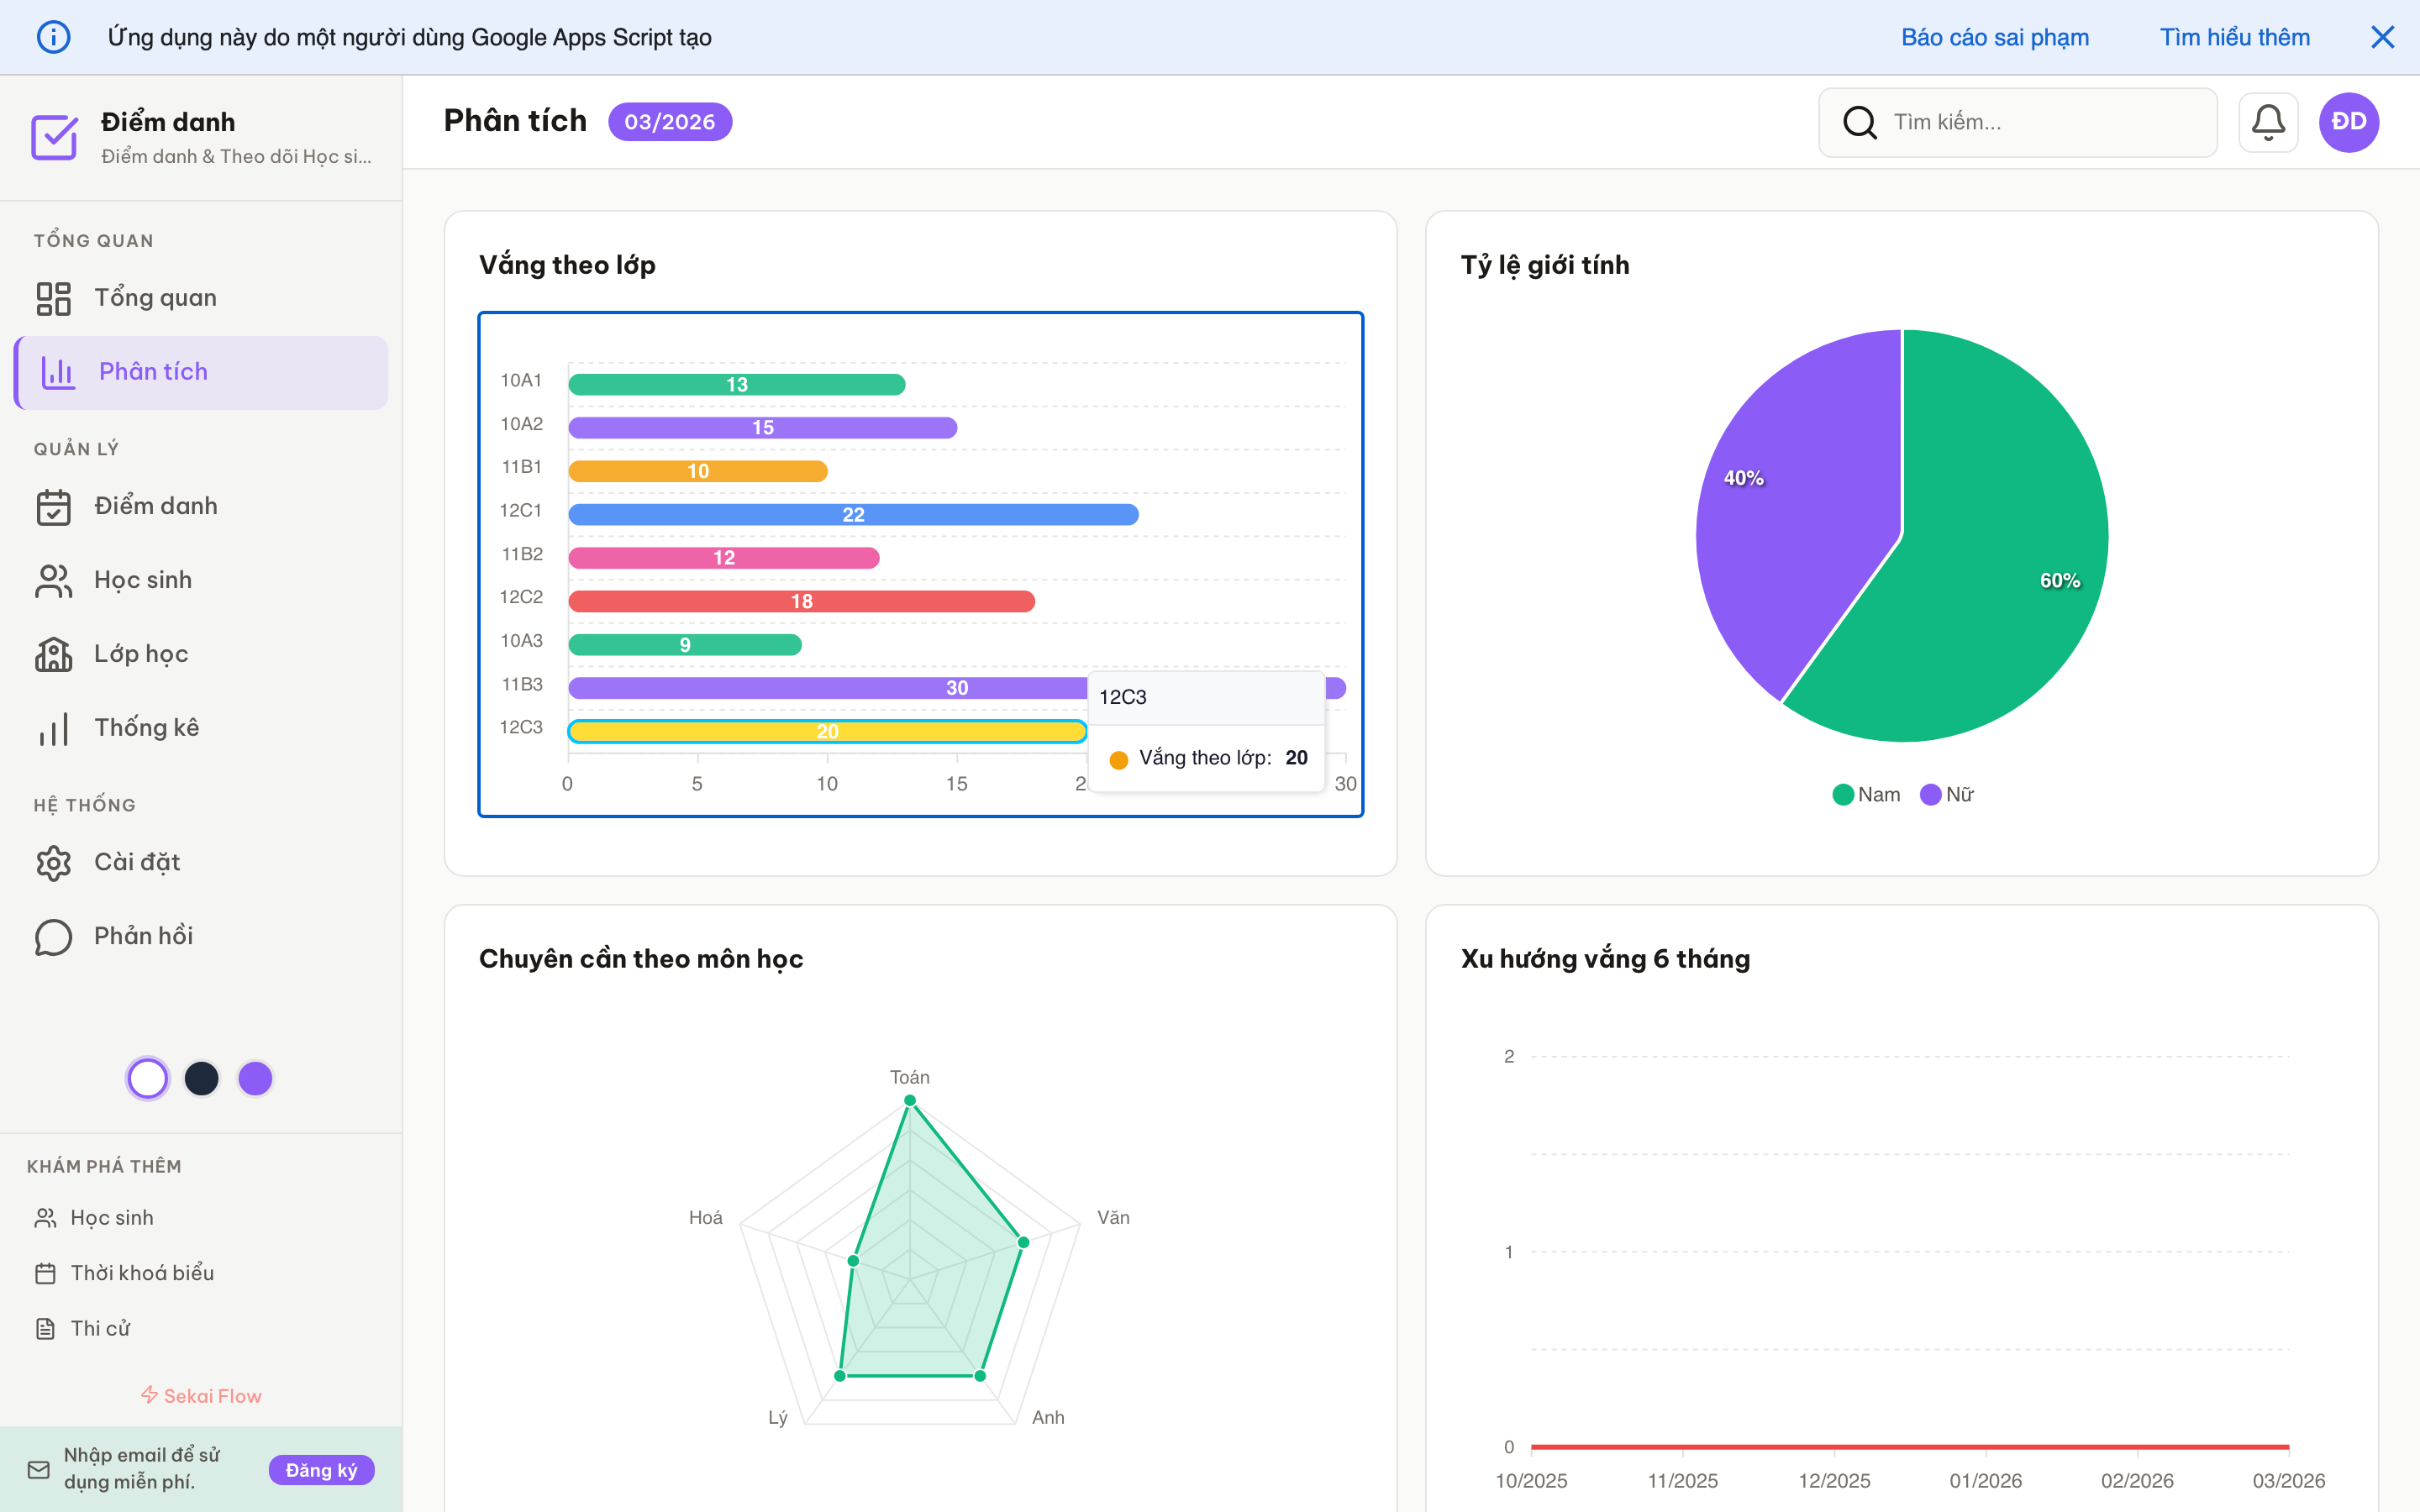Viewport: 2420px width, 1512px height.
Task: Open the 03/2026 month selector badge
Action: [x=669, y=122]
